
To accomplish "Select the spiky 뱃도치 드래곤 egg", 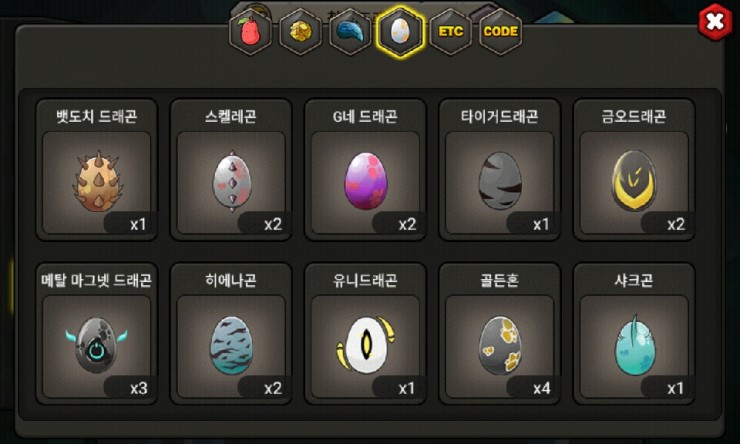I will (x=97, y=182).
